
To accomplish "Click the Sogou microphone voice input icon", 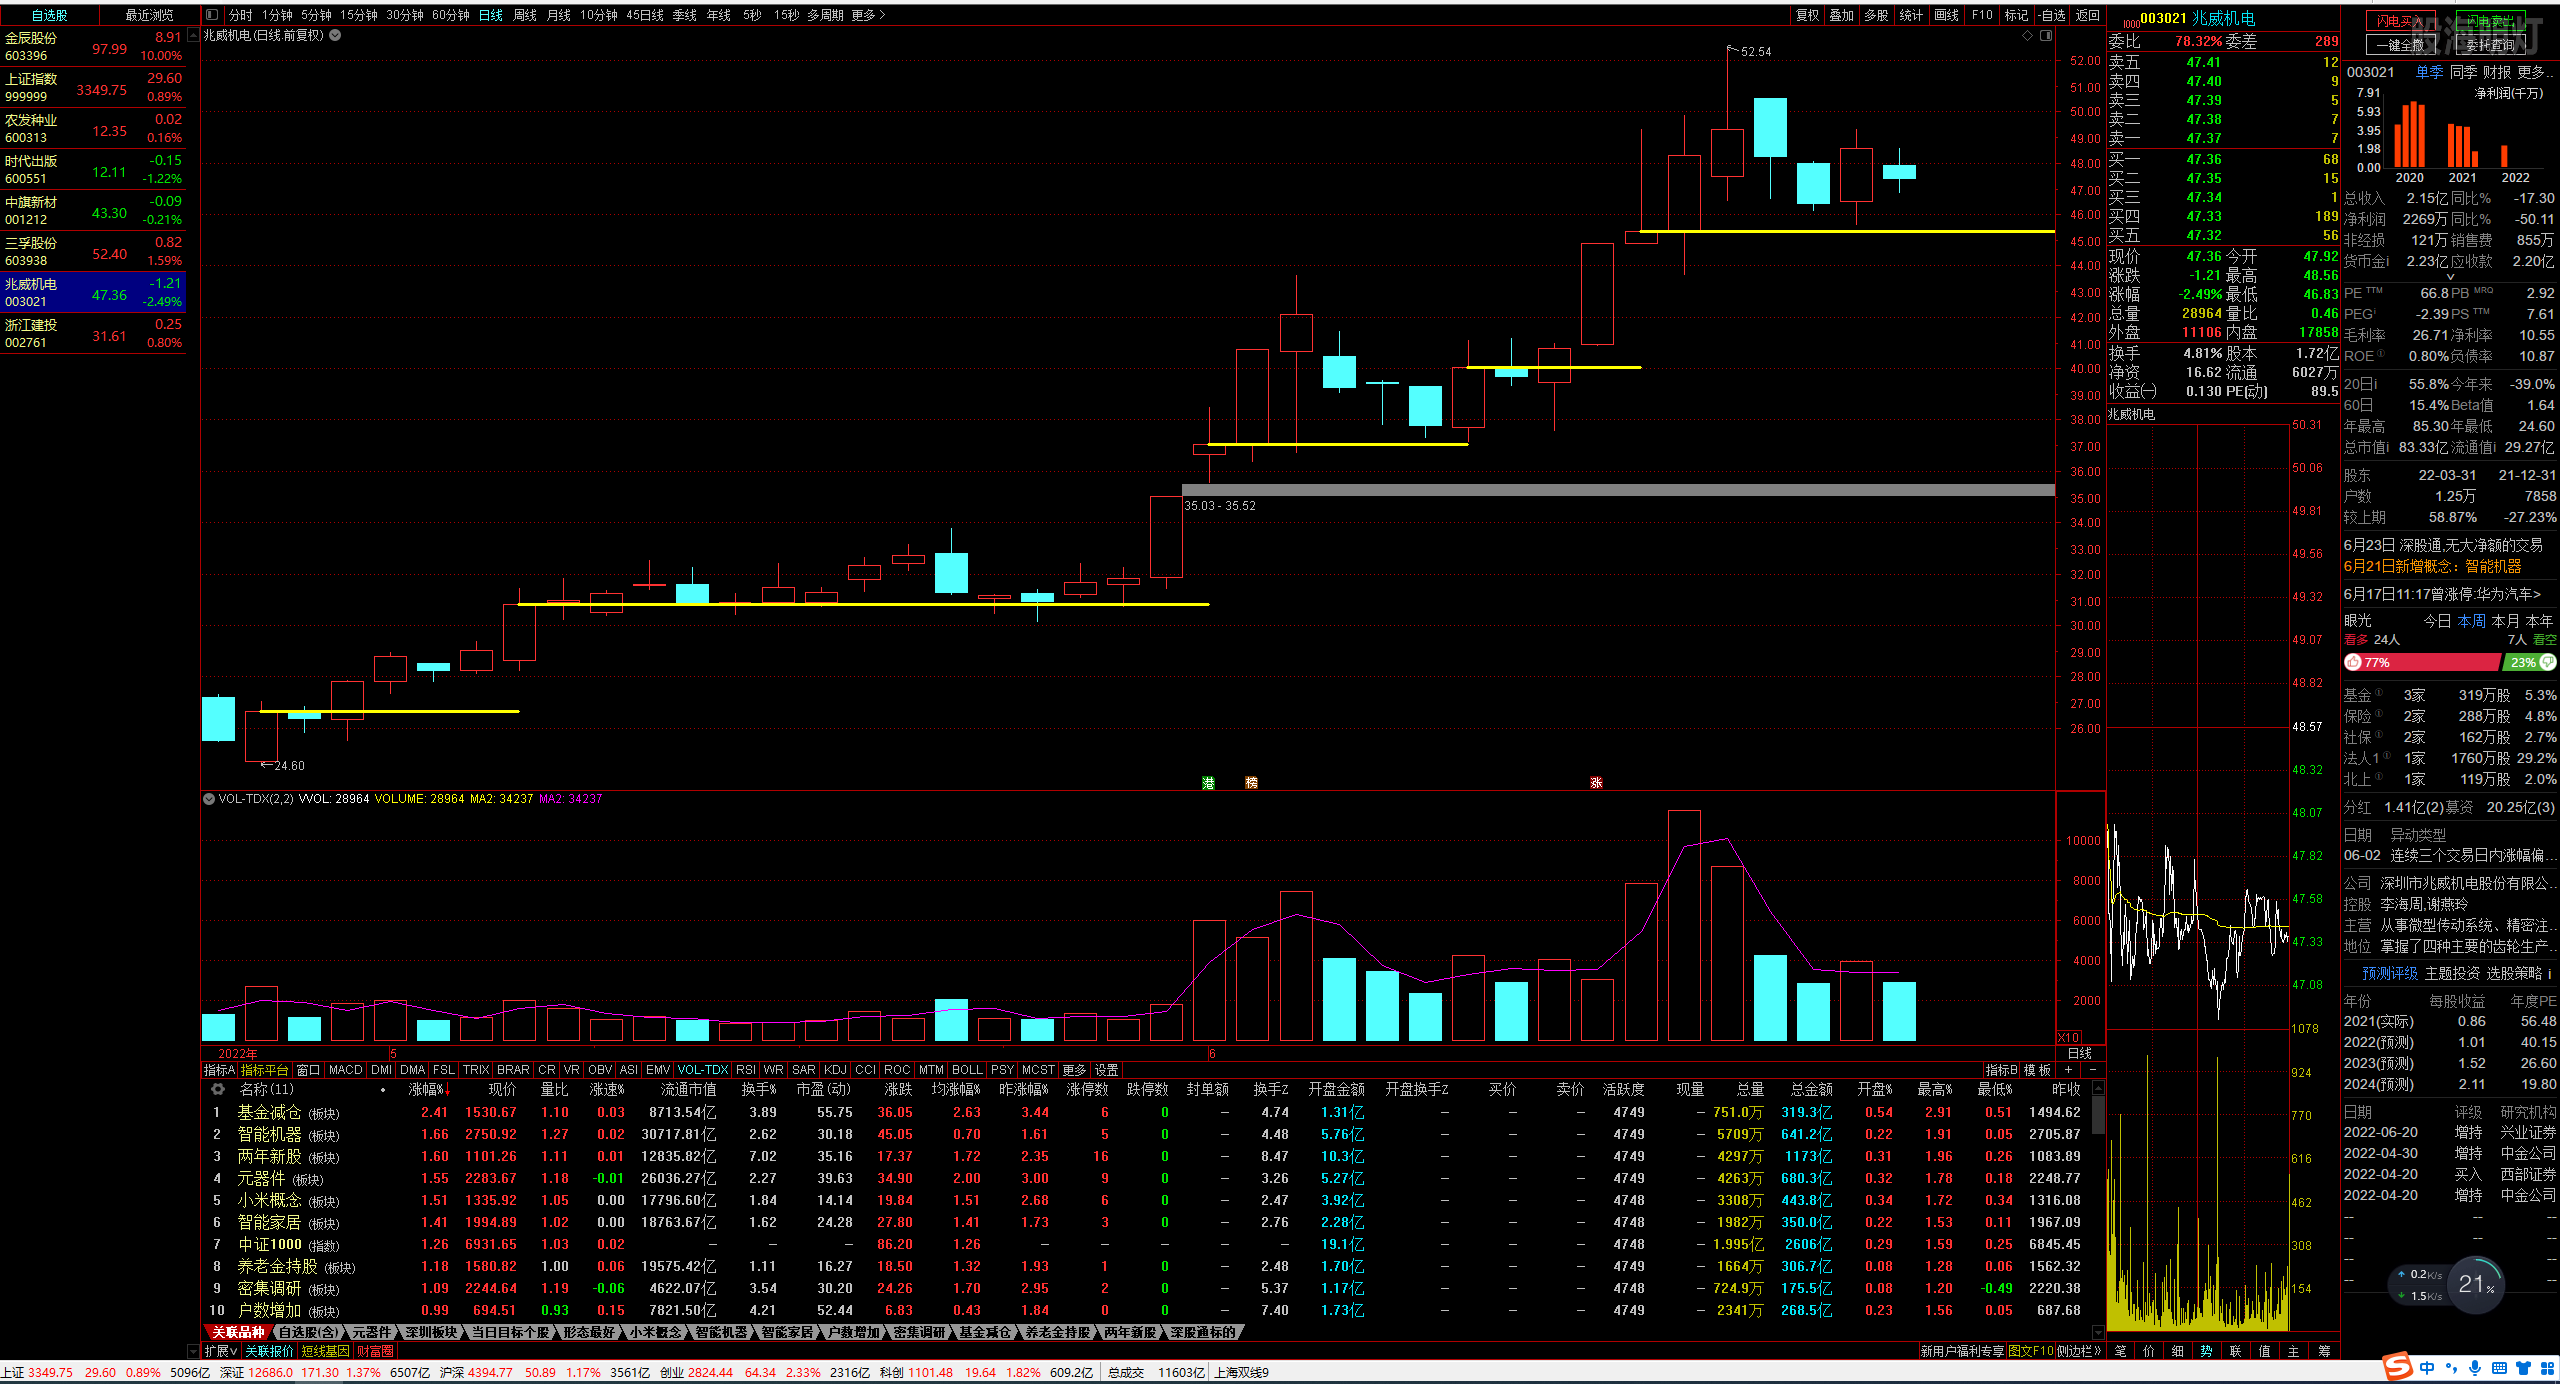I will (x=2475, y=1368).
